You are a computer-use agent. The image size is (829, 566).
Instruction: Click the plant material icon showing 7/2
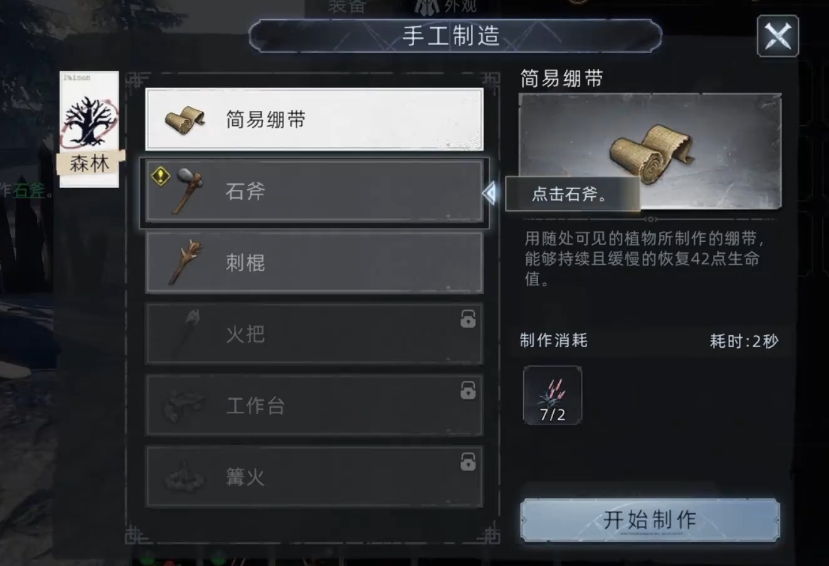552,395
